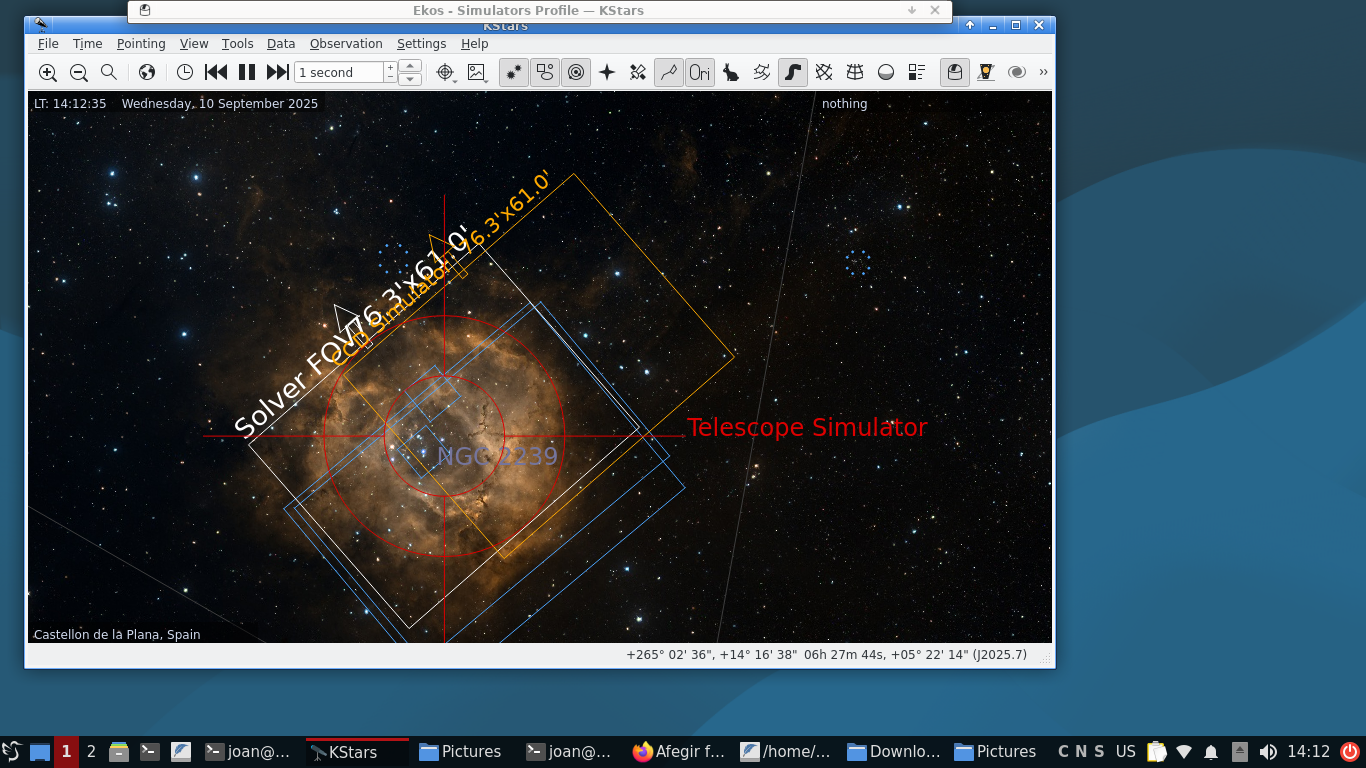Open zoom to angular size tool
The height and width of the screenshot is (768, 1366).
pyautogui.click(x=109, y=72)
